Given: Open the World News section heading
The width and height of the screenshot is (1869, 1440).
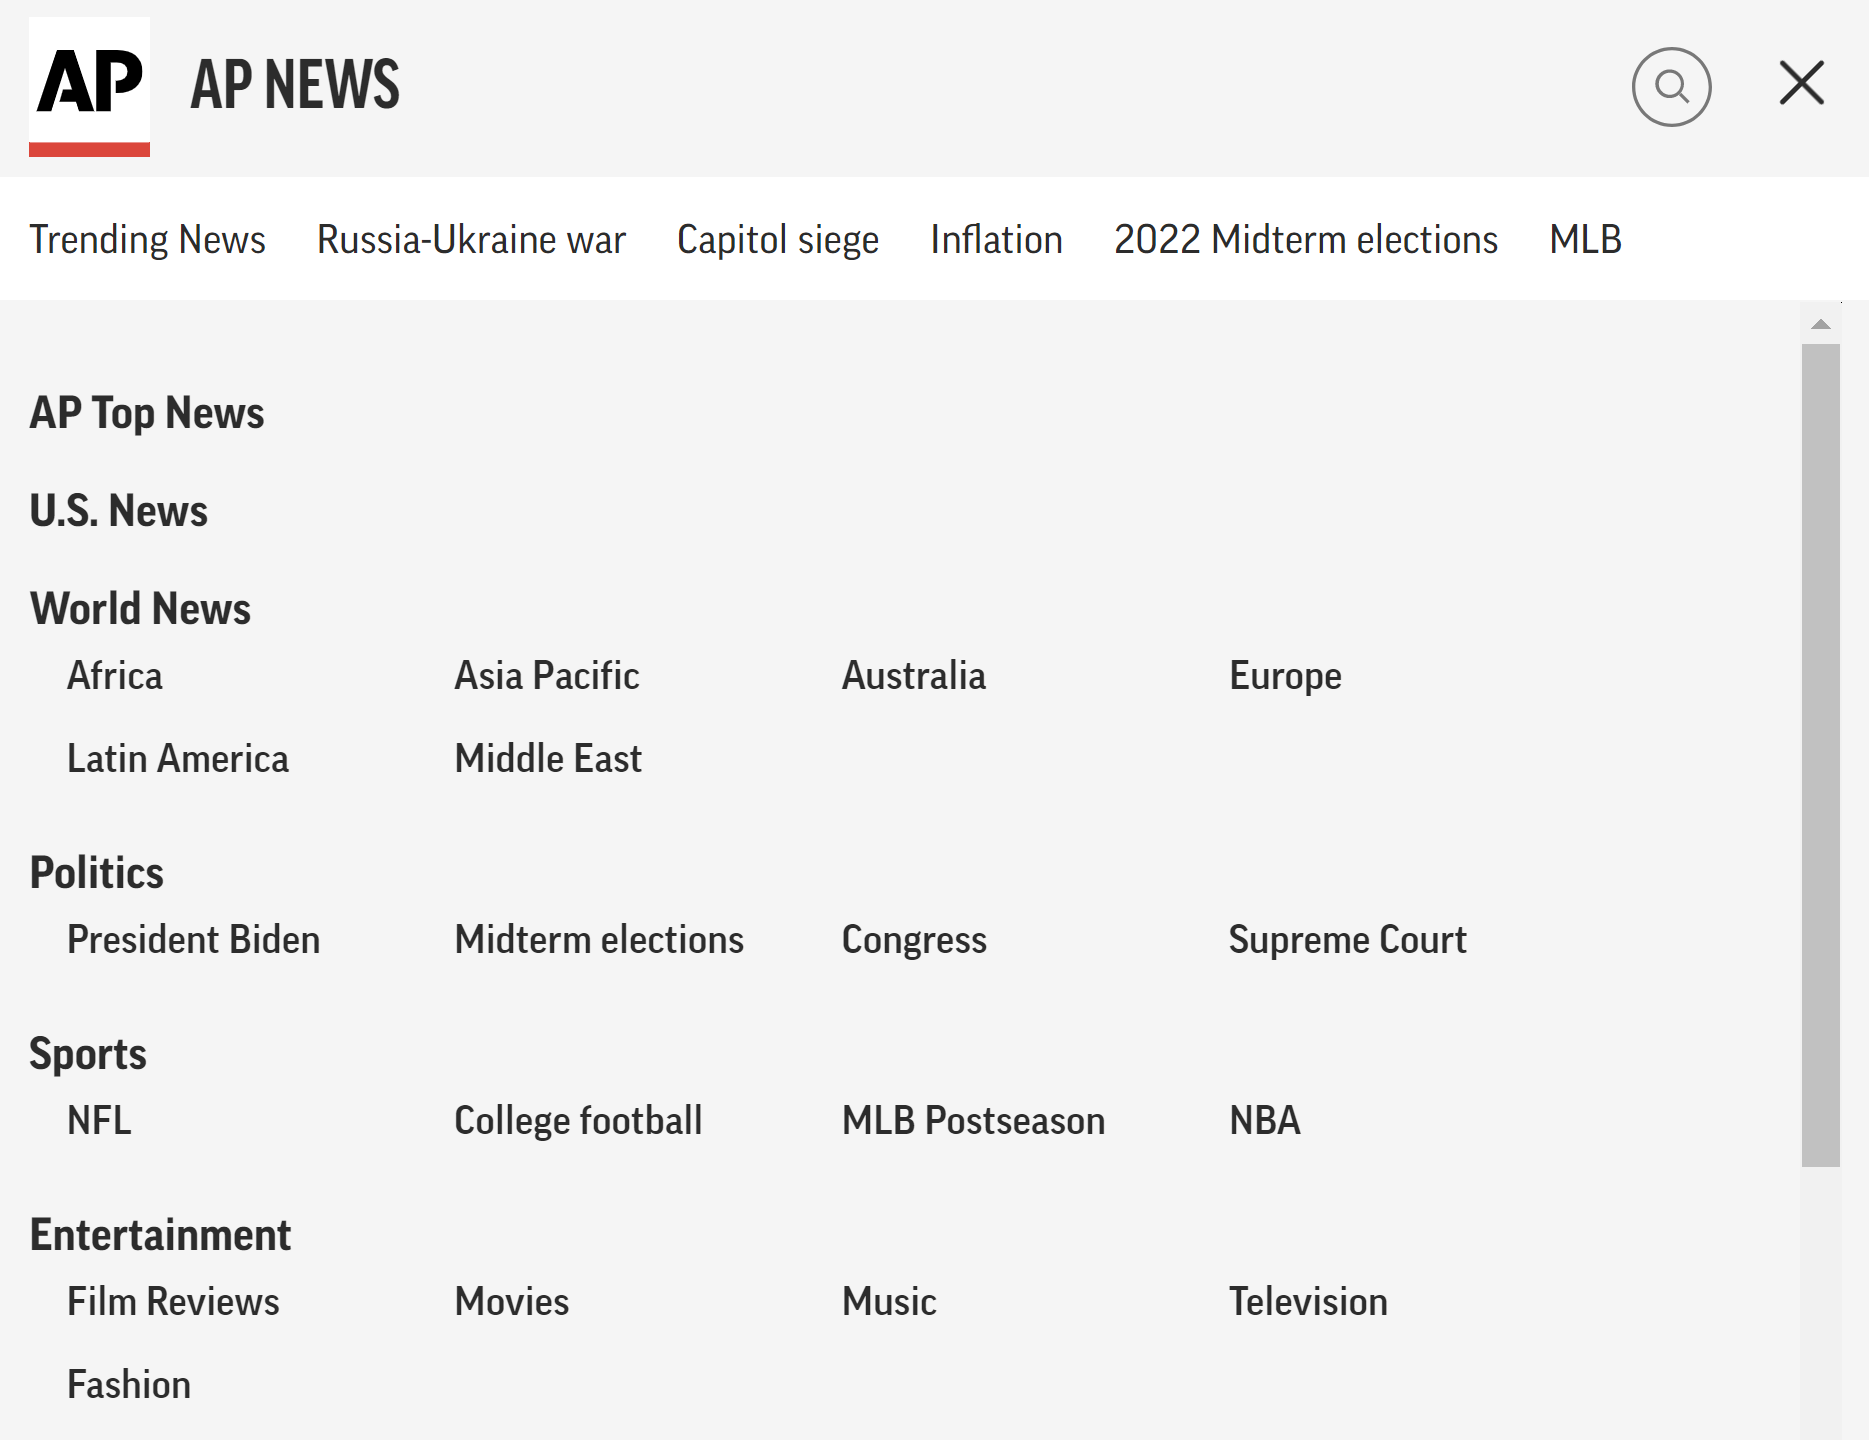Looking at the screenshot, I should pyautogui.click(x=140, y=609).
